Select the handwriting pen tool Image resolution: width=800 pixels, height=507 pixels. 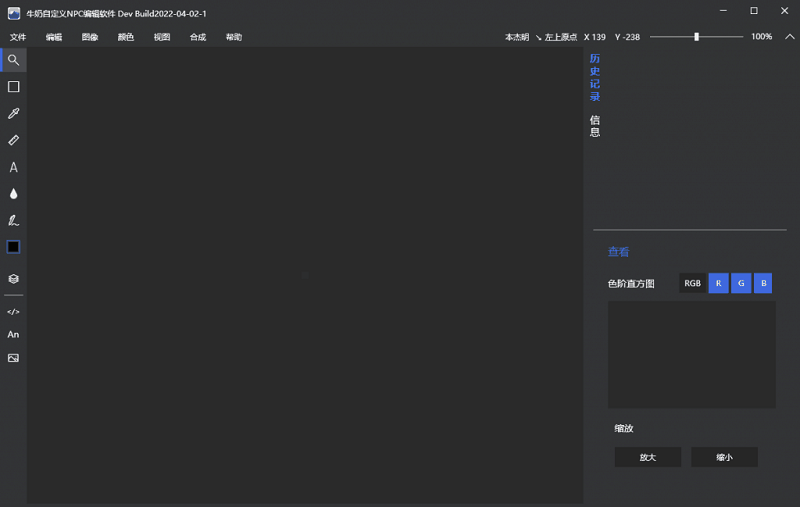pos(14,220)
